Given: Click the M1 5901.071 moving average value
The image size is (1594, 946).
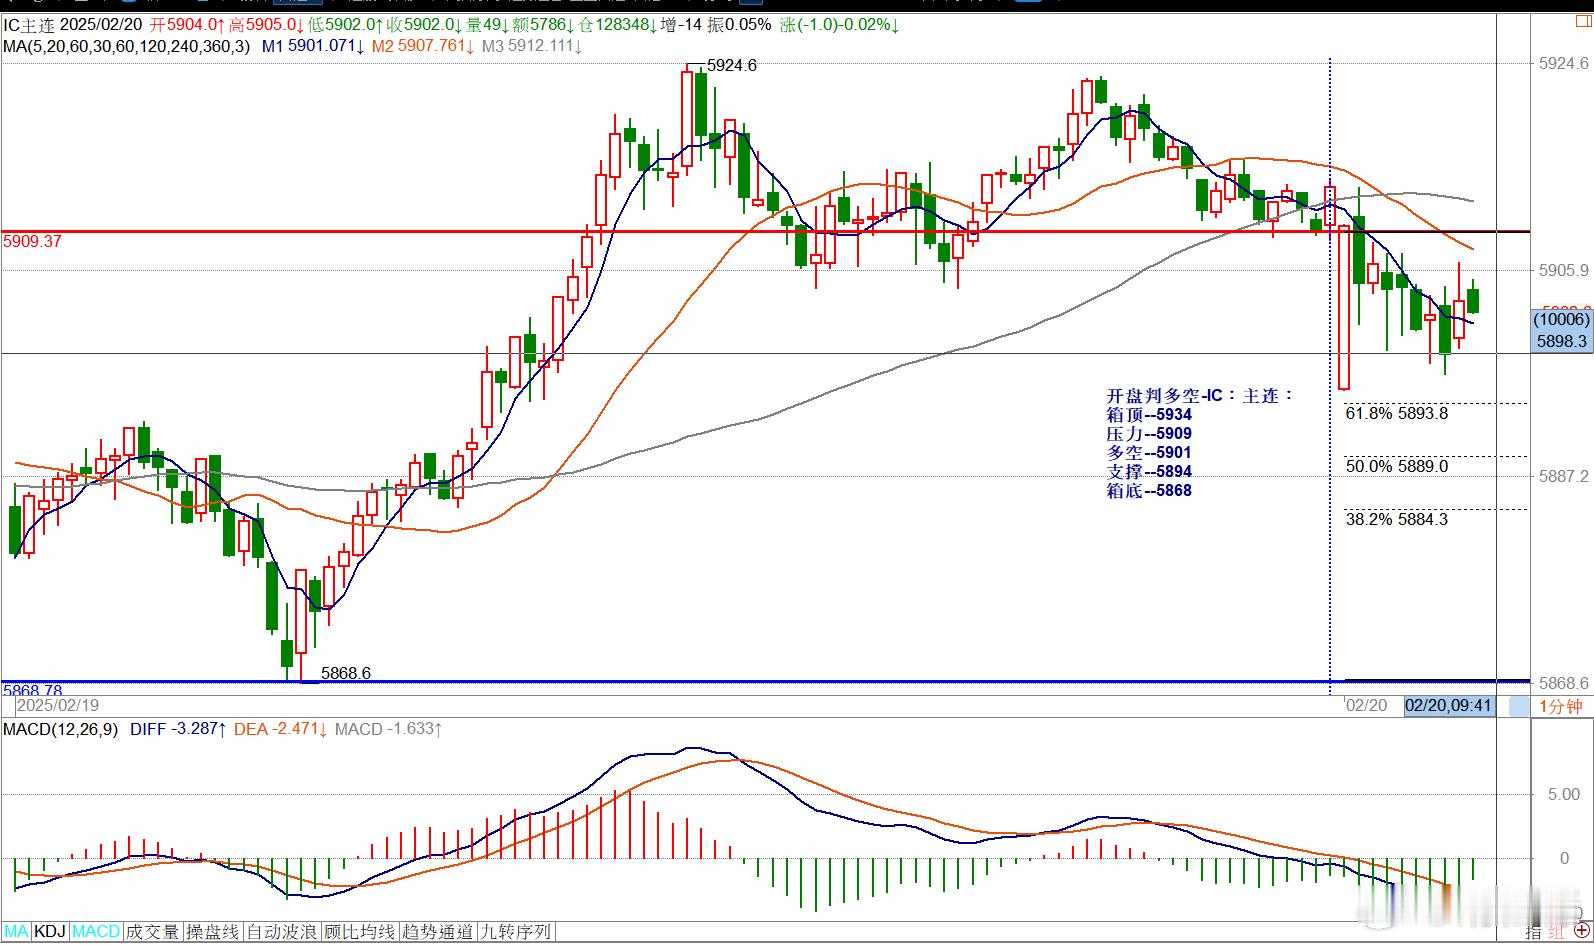Looking at the screenshot, I should click(x=313, y=46).
